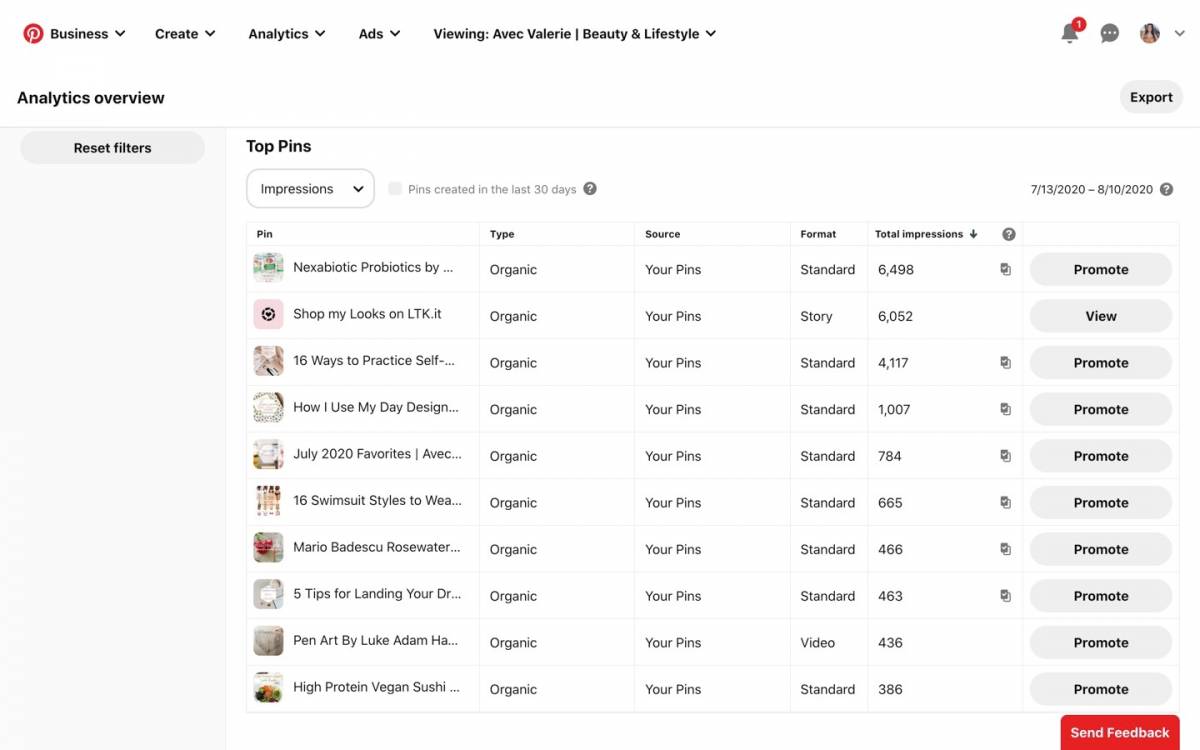Image resolution: width=1200 pixels, height=750 pixels.
Task: Click the profile avatar picture
Action: pos(1150,34)
